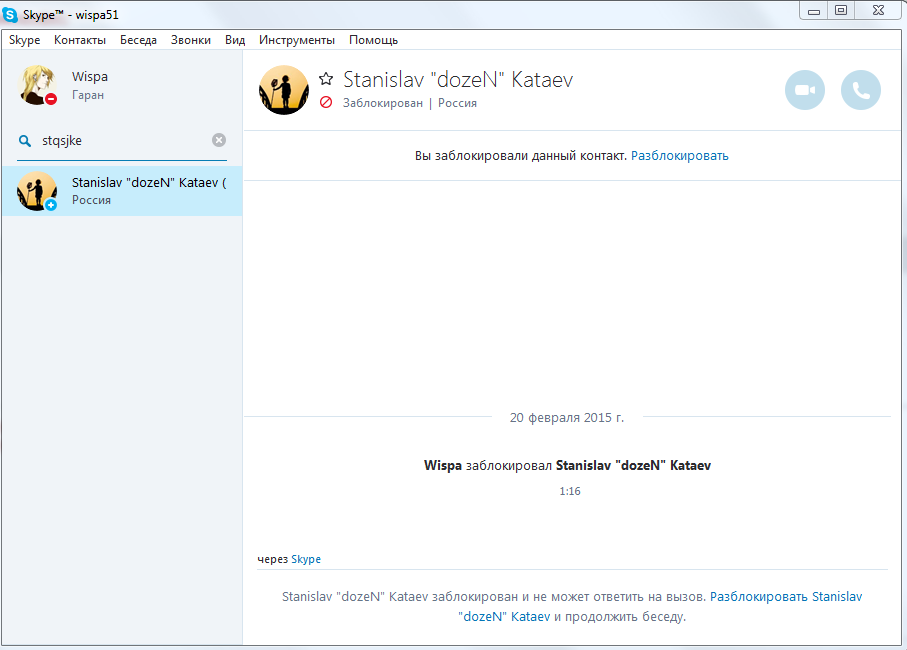907x650 pixels.
Task: Click the Россия text in conversation header
Action: pyautogui.click(x=458, y=103)
